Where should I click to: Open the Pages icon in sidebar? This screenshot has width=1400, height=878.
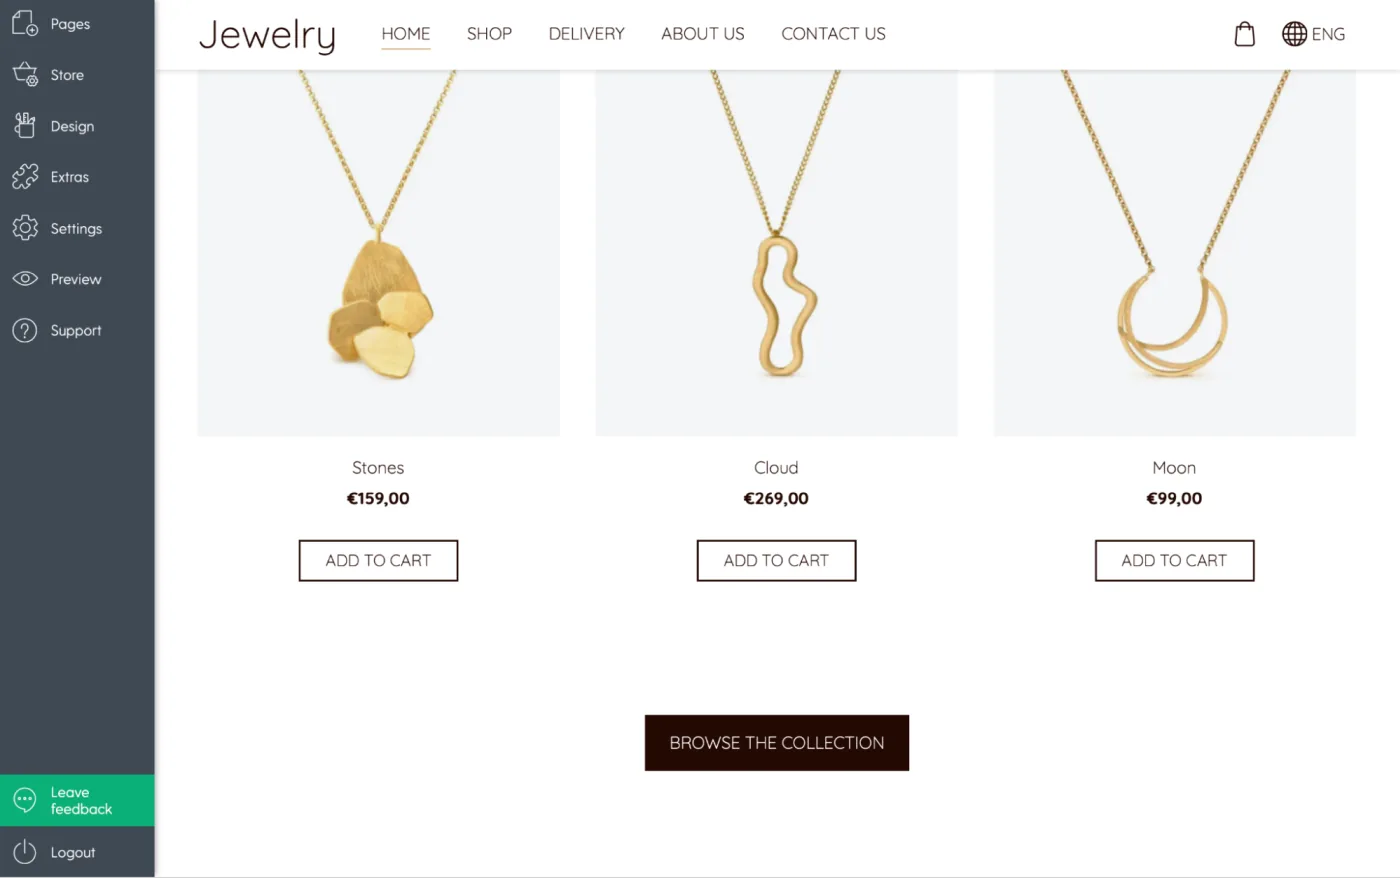tap(25, 23)
